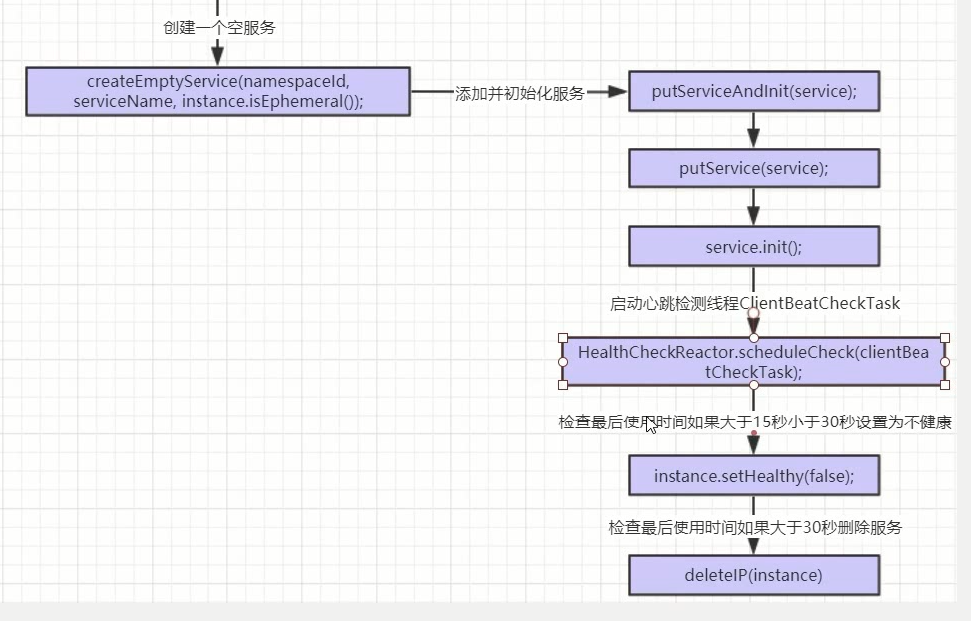Select the deleteIP(instance) box
The height and width of the screenshot is (621, 971).
(754, 575)
